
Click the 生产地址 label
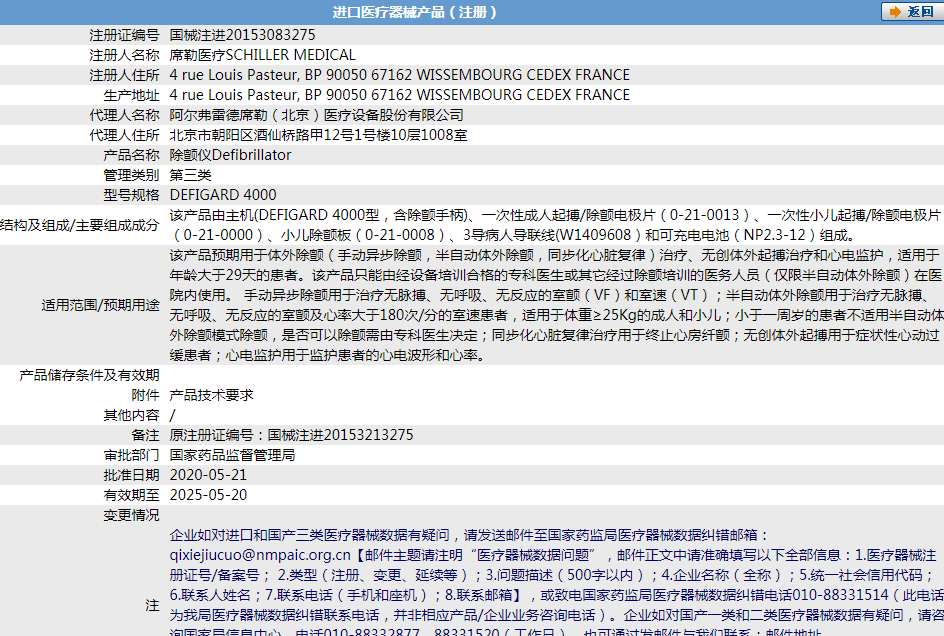pyautogui.click(x=131, y=95)
